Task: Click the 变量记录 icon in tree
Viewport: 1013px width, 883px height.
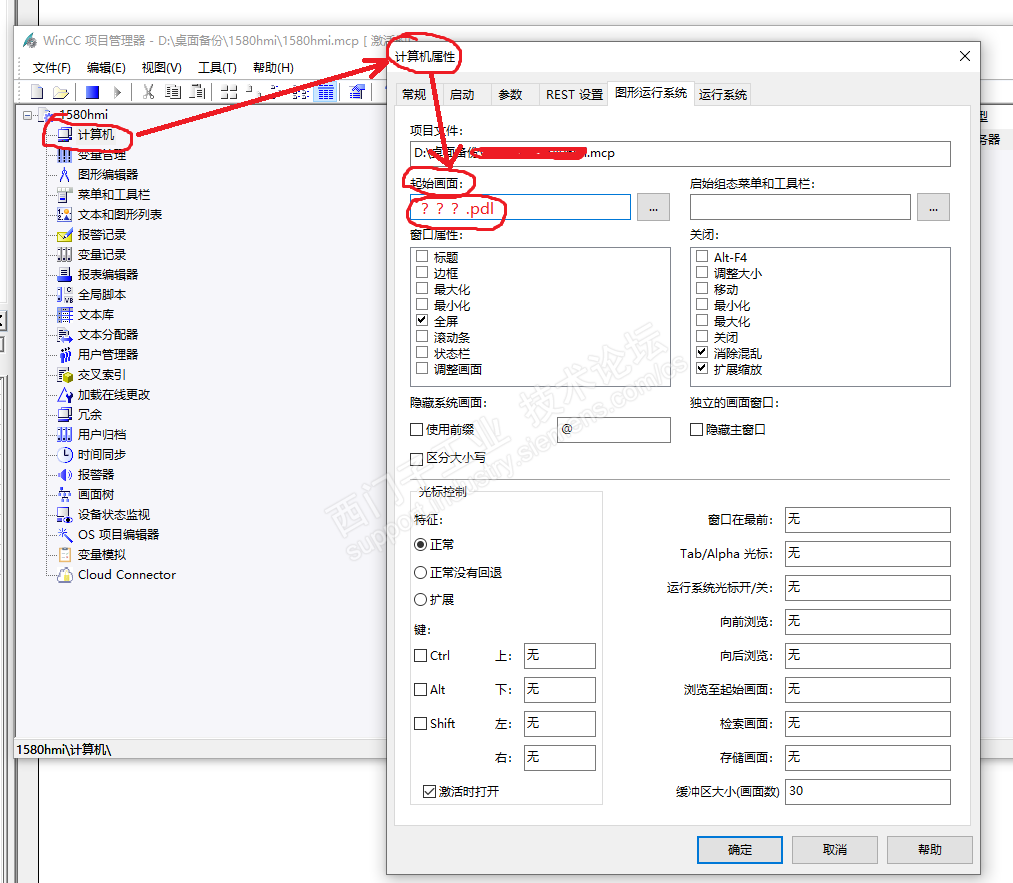Action: point(65,255)
